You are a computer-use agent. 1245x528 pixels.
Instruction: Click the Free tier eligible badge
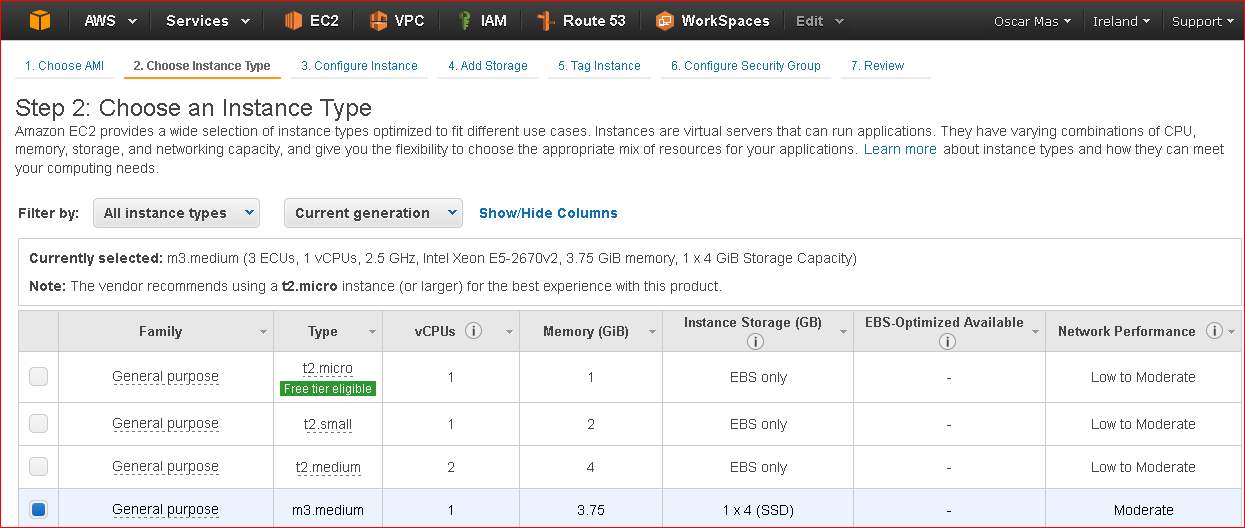328,389
